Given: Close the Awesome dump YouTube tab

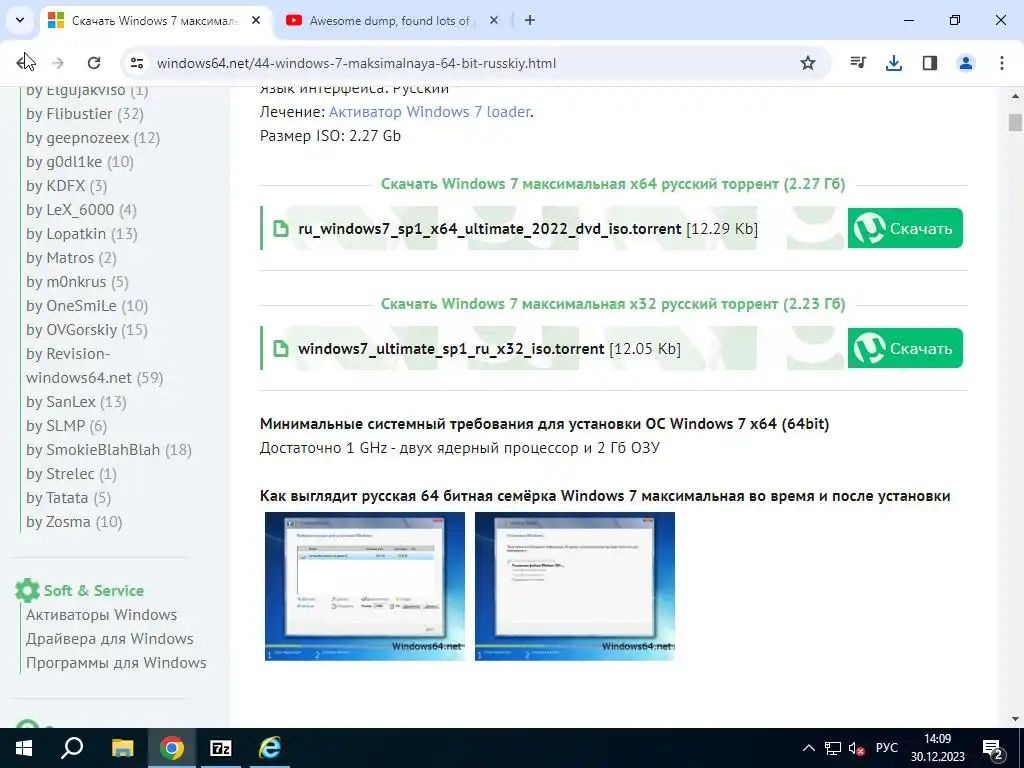Looking at the screenshot, I should (x=494, y=20).
